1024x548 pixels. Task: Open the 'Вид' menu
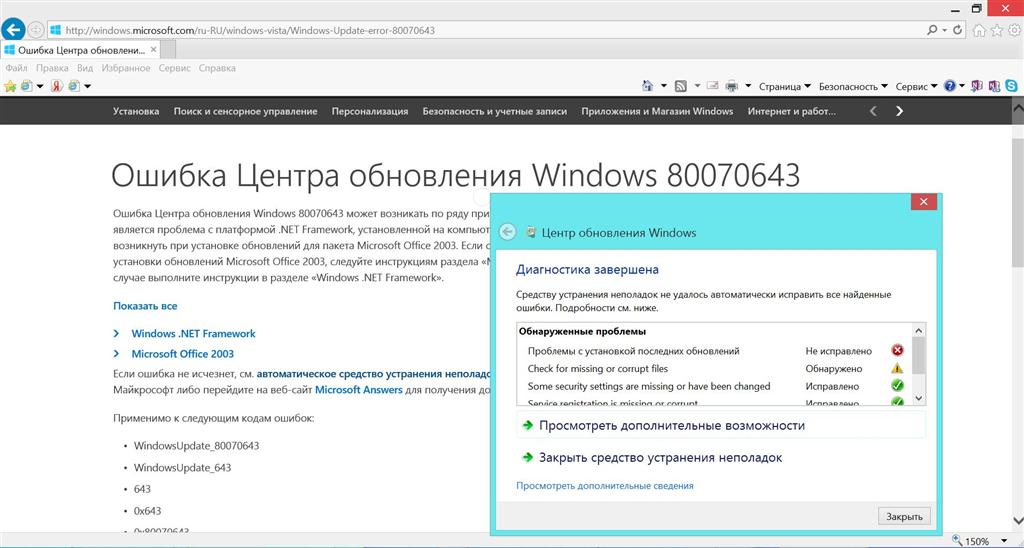85,68
